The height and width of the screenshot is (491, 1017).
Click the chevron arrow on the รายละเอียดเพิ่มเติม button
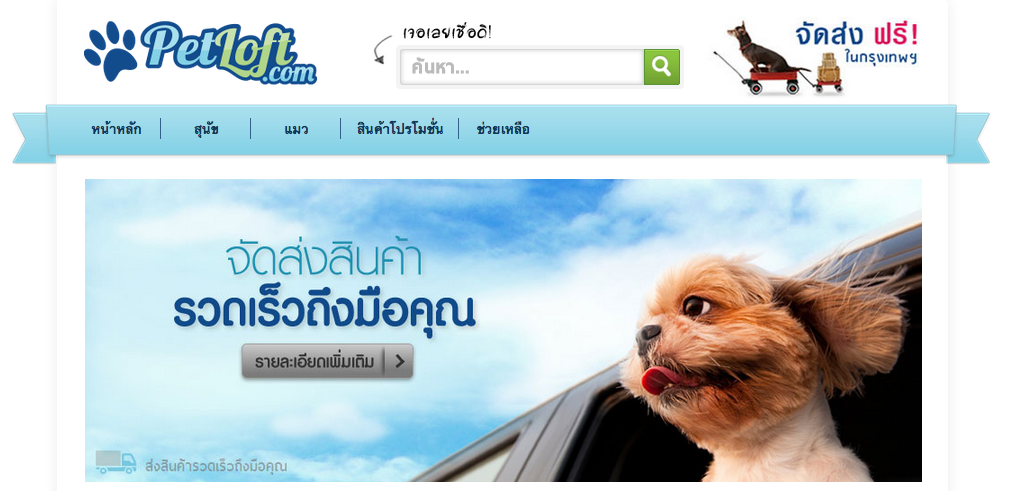click(400, 361)
